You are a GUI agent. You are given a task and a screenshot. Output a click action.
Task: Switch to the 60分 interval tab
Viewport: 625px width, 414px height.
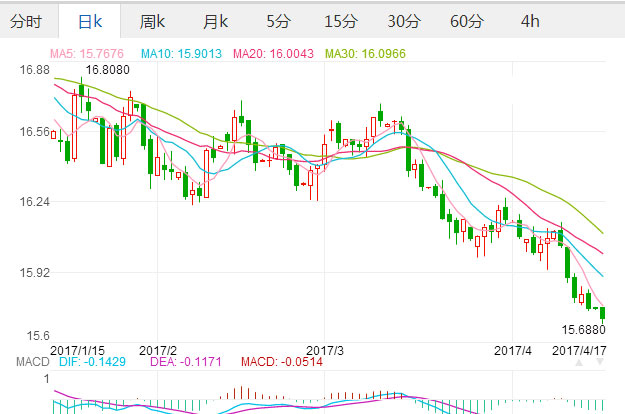tap(467, 21)
